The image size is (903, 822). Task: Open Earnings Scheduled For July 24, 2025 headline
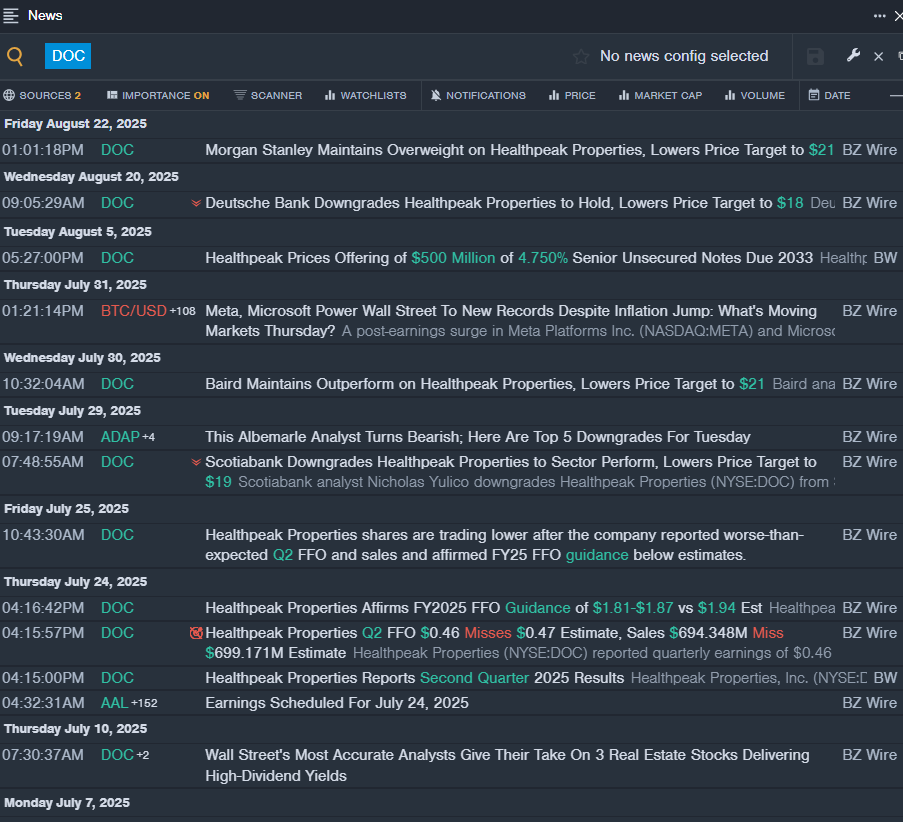[337, 703]
